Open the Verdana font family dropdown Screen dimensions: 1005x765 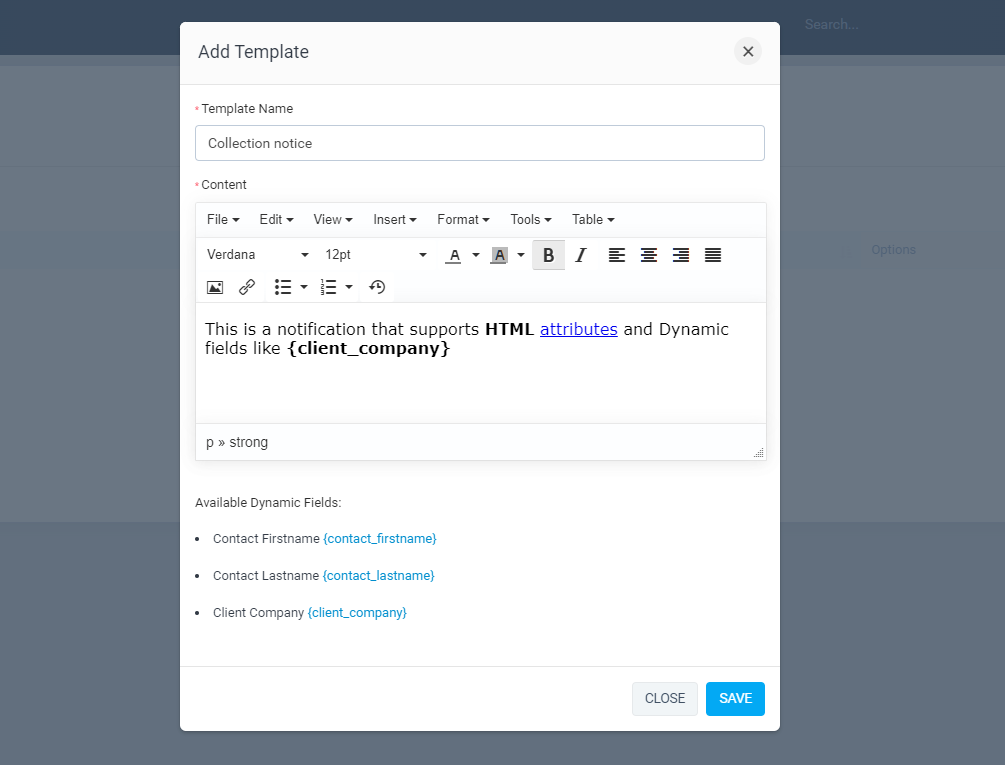(x=258, y=255)
